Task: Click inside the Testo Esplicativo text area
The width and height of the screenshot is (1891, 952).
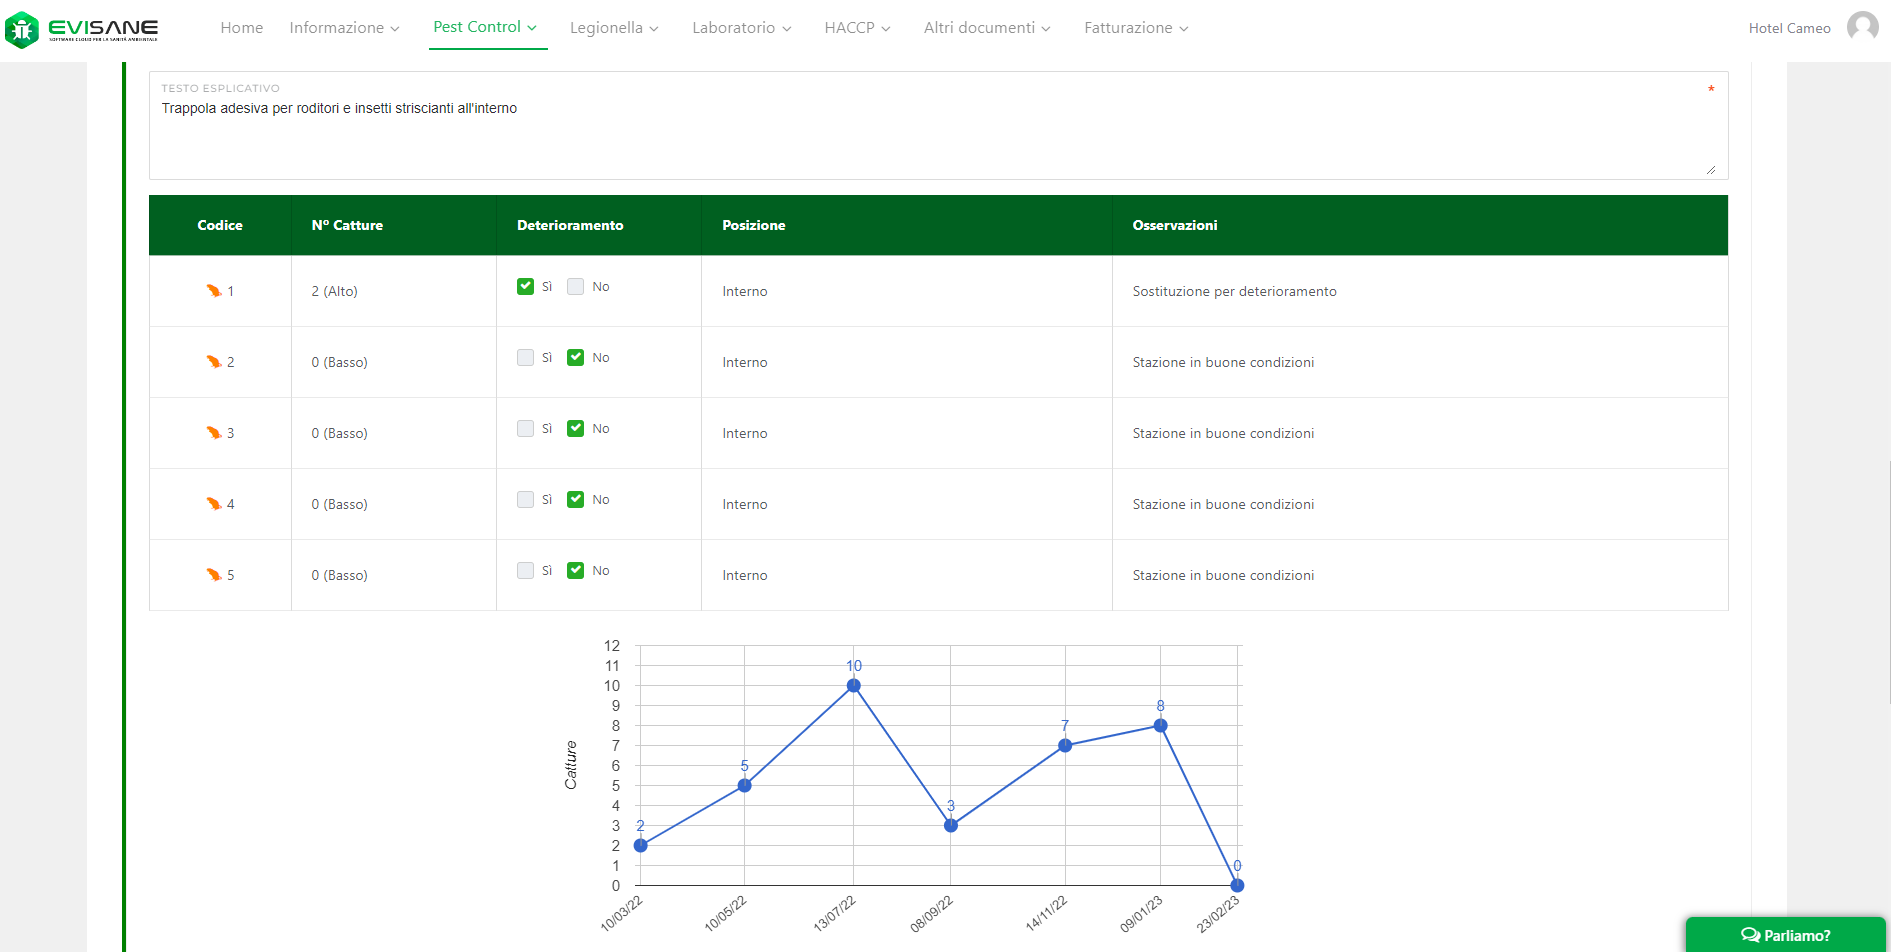Action: coord(938,135)
